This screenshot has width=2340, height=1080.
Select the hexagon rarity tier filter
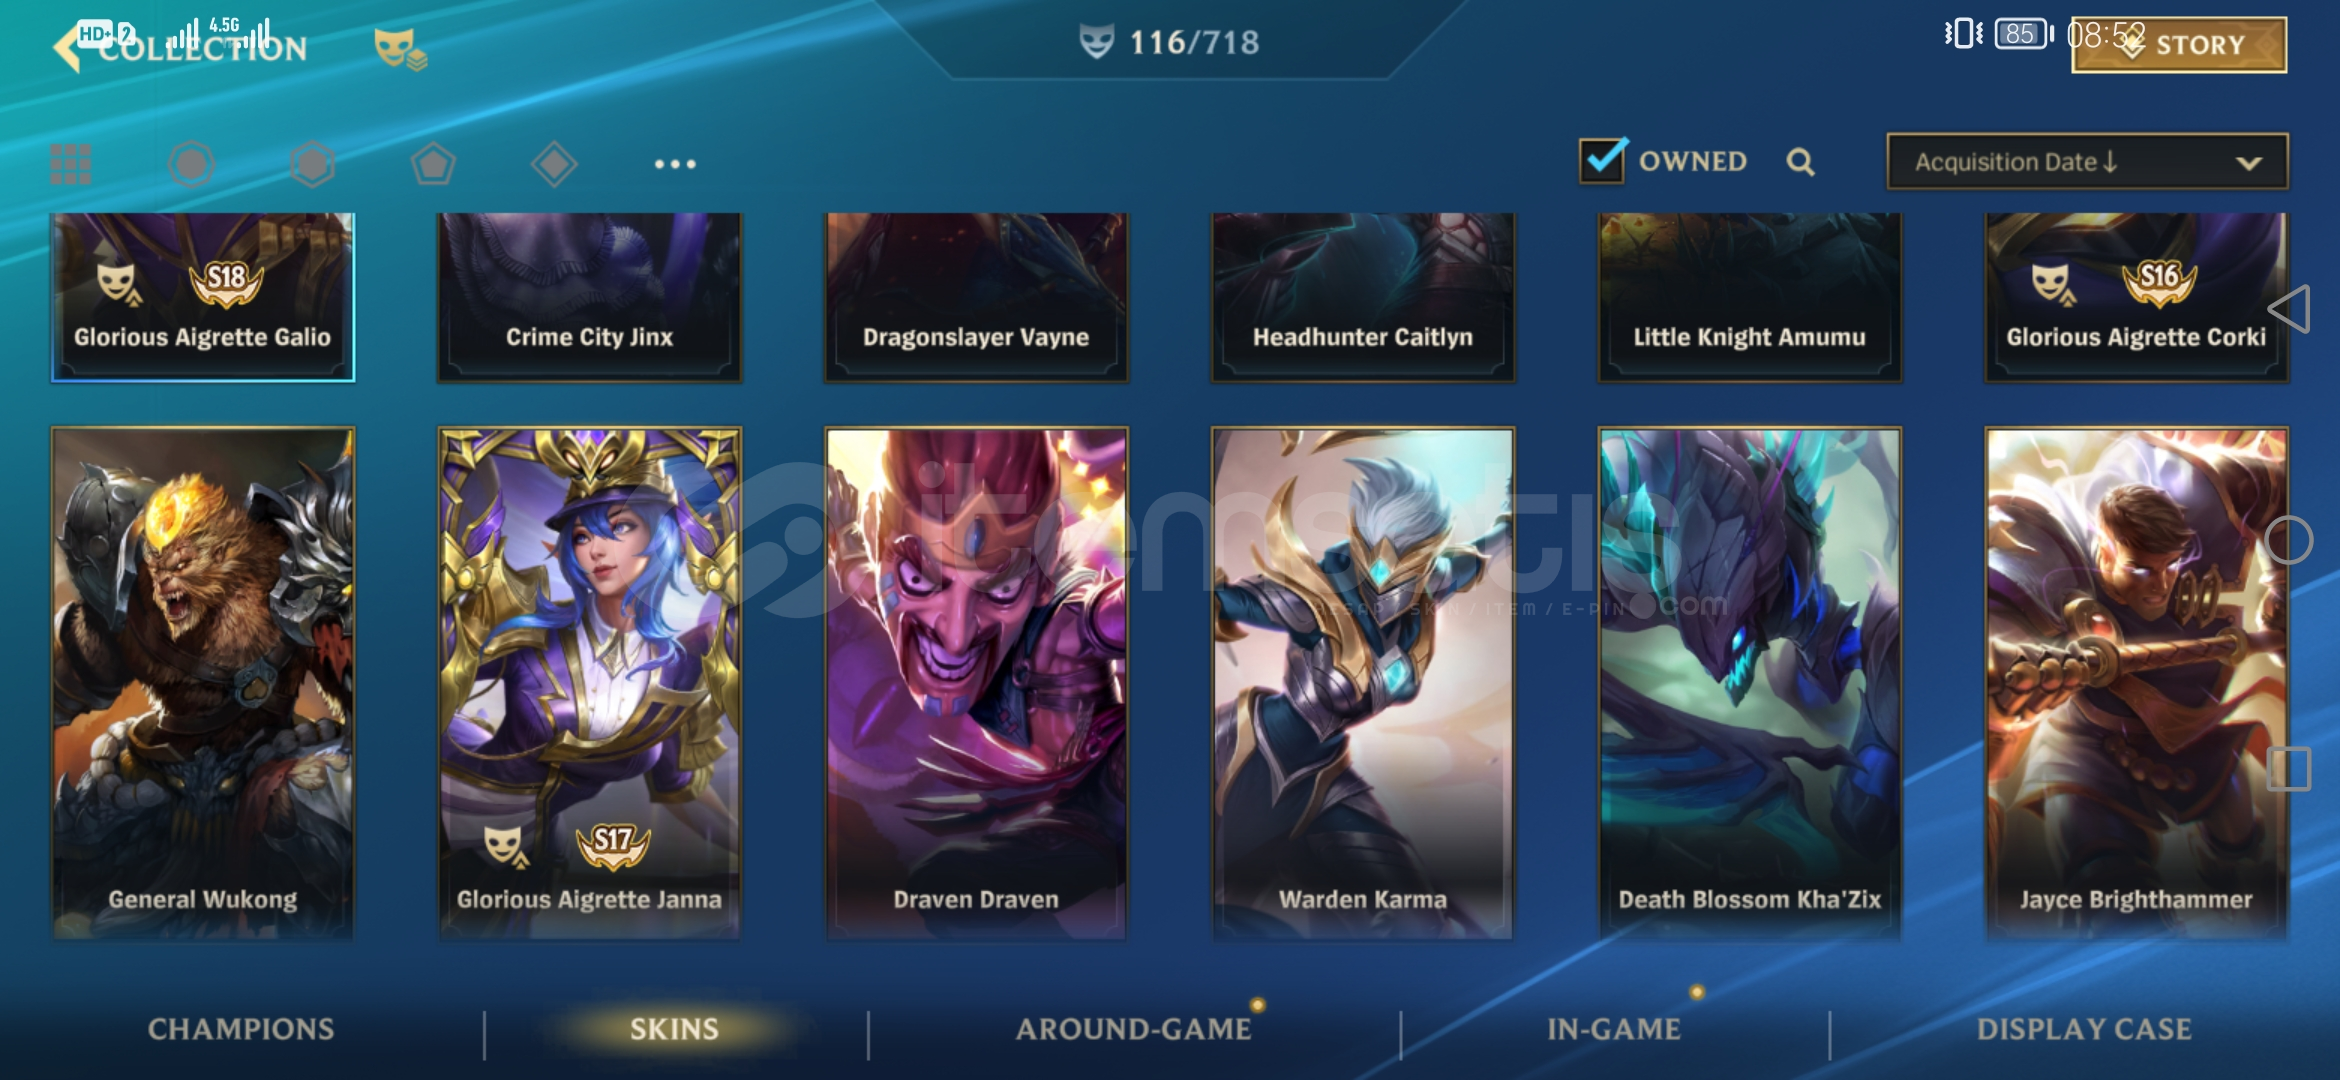point(312,164)
